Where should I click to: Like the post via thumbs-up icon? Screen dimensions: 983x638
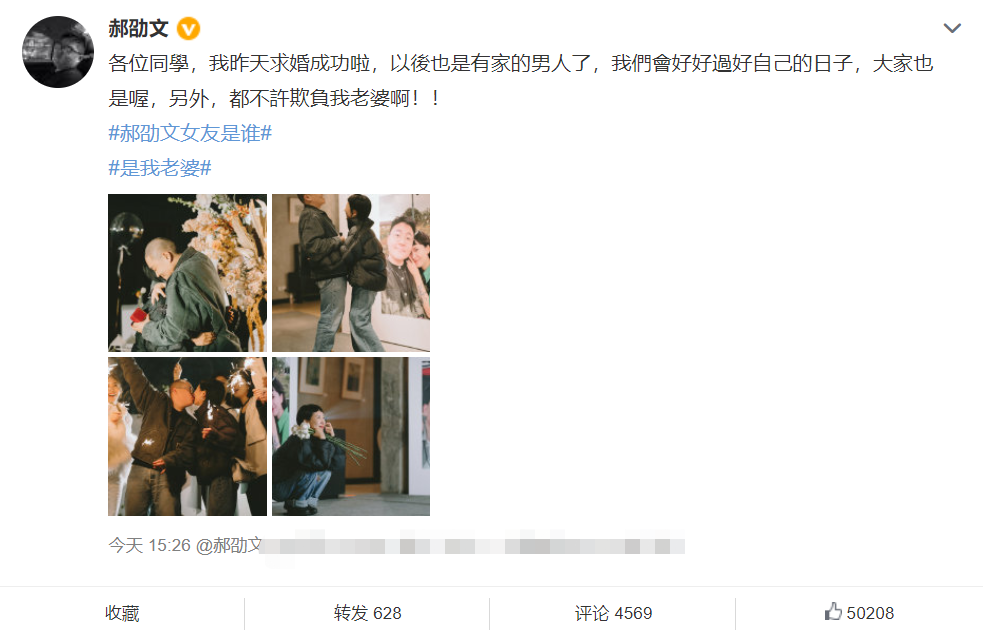pyautogui.click(x=833, y=612)
